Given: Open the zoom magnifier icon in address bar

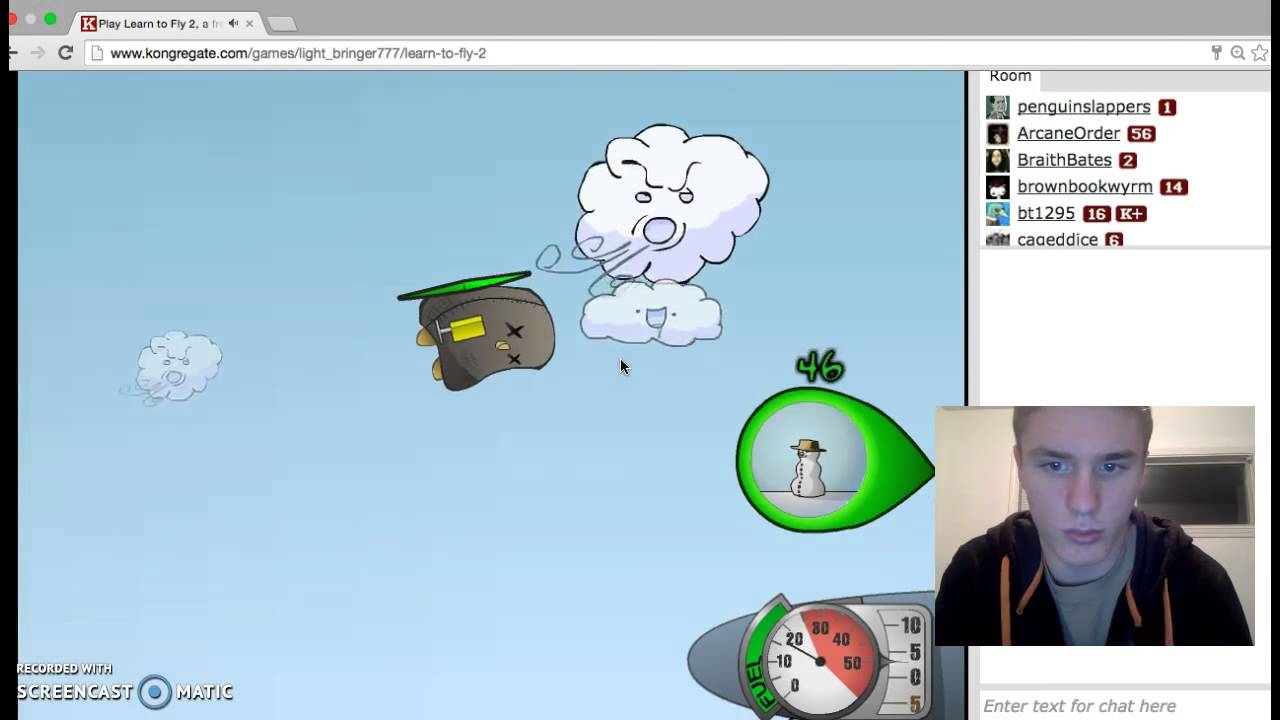Looking at the screenshot, I should [1238, 53].
